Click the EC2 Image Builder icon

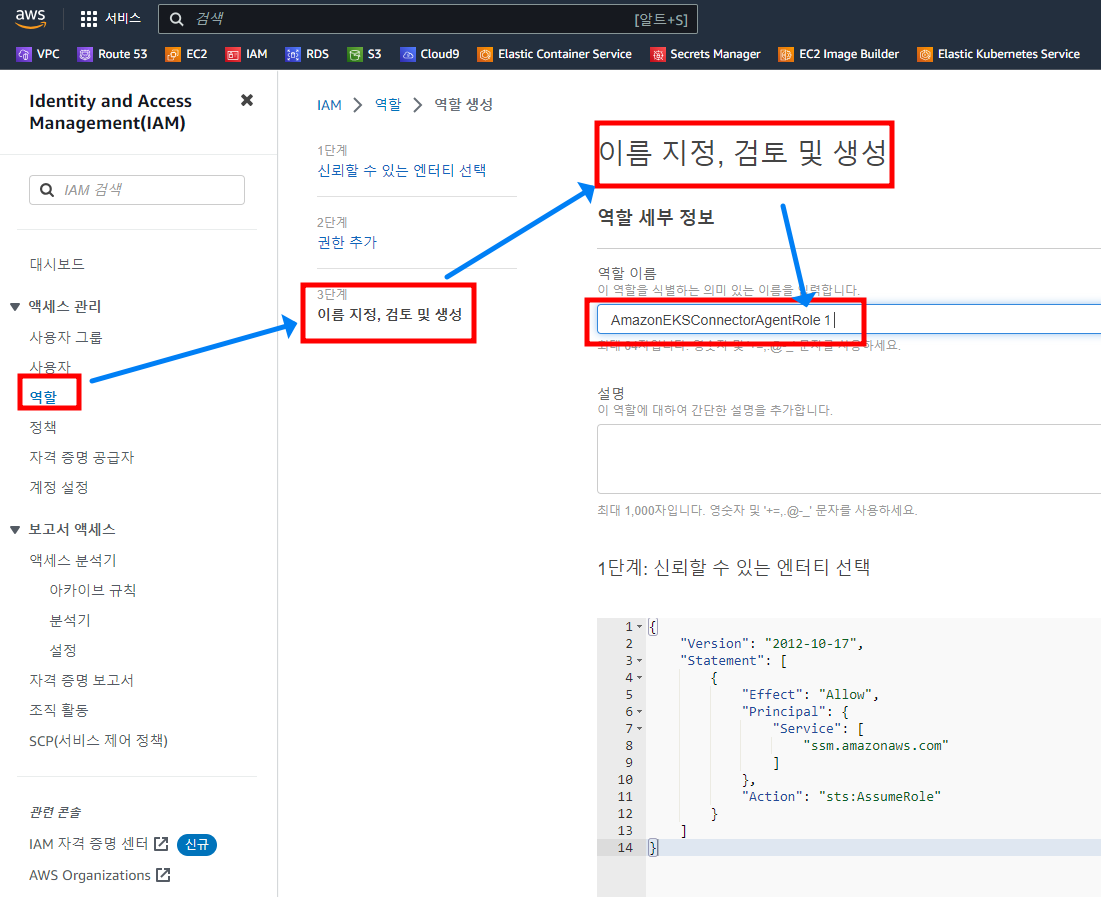pyautogui.click(x=786, y=54)
